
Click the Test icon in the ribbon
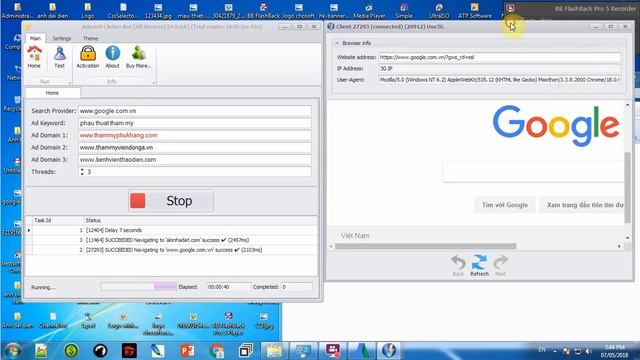tap(60, 57)
